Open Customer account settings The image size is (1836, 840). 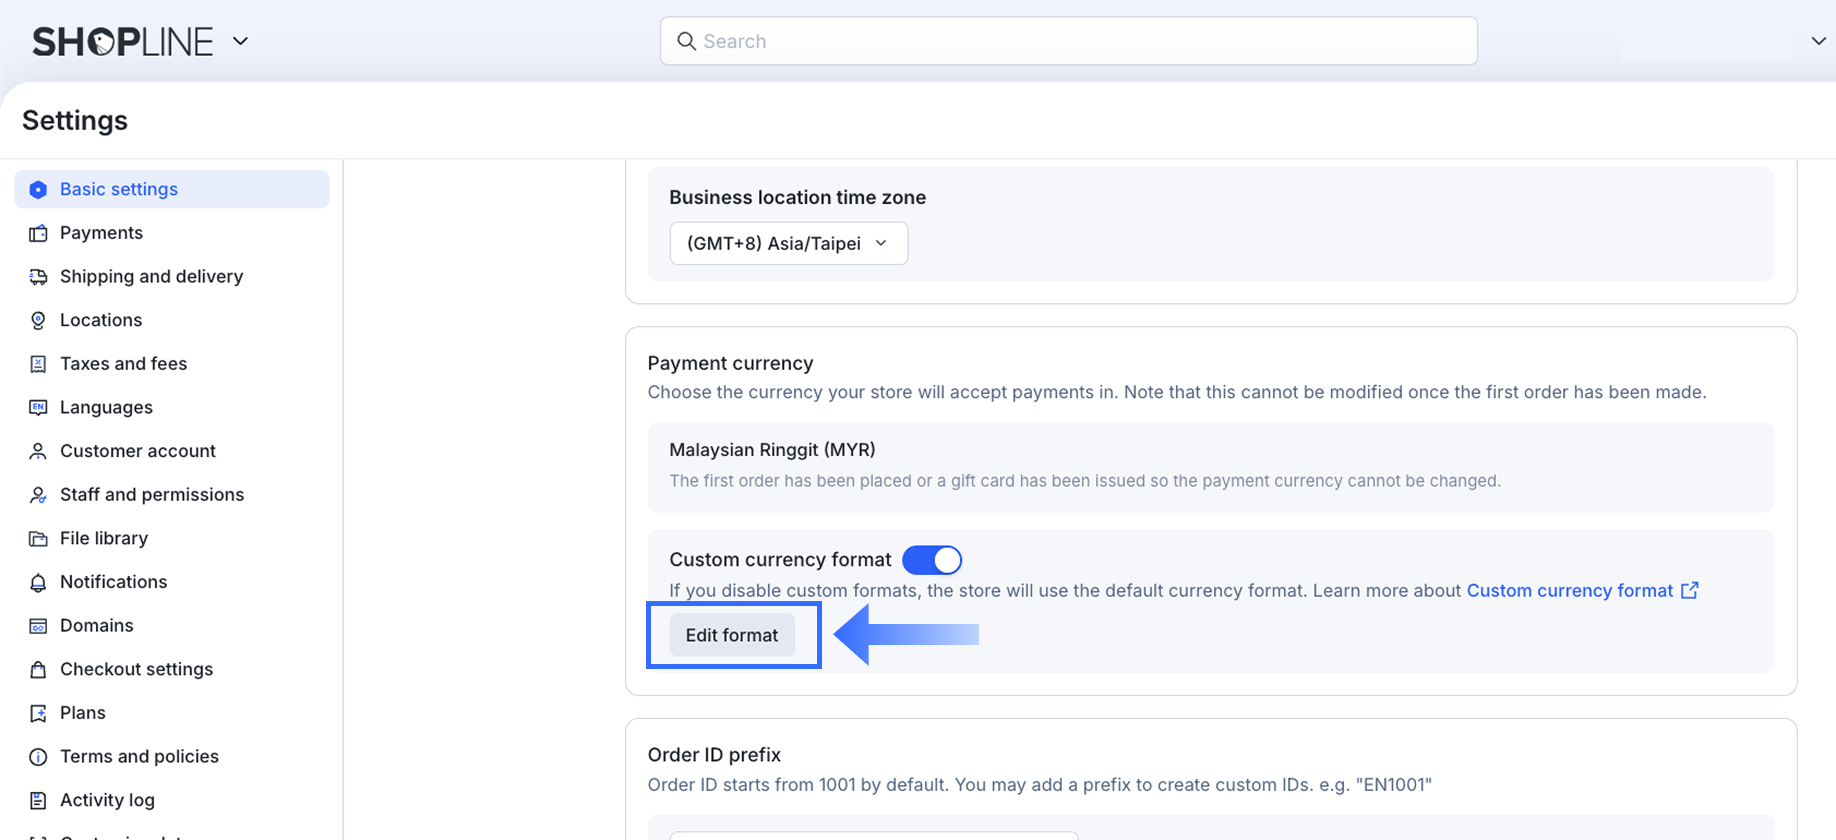tap(137, 451)
